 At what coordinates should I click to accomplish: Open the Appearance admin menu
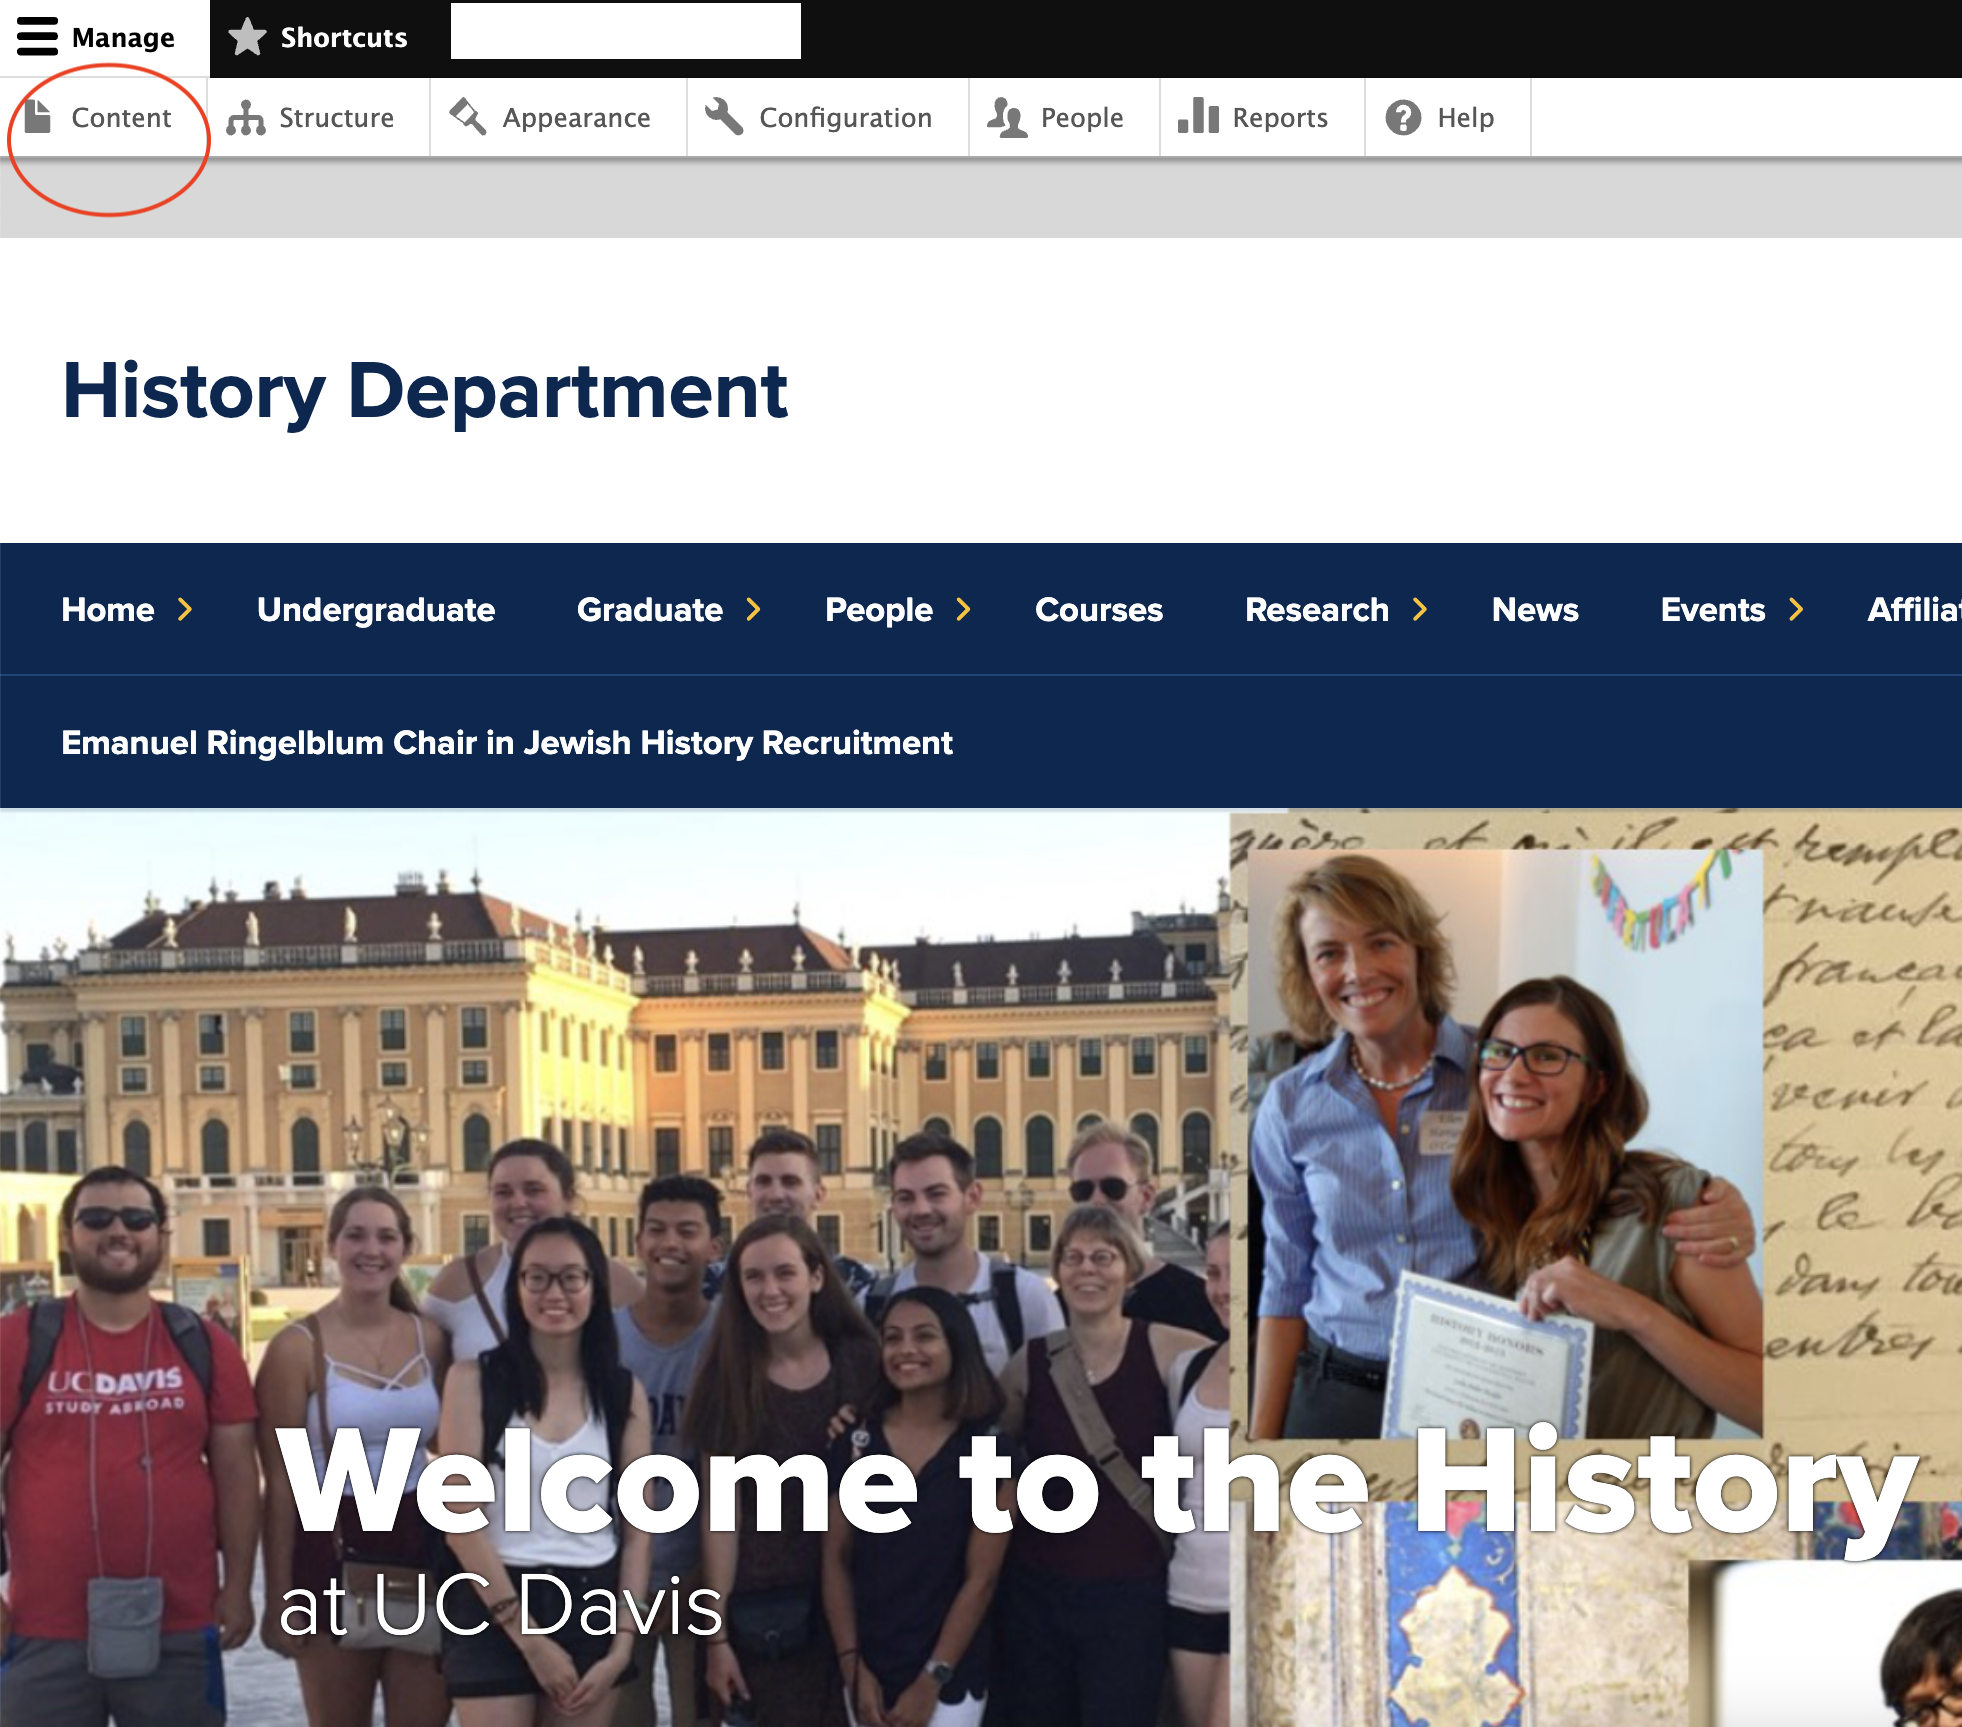click(559, 118)
